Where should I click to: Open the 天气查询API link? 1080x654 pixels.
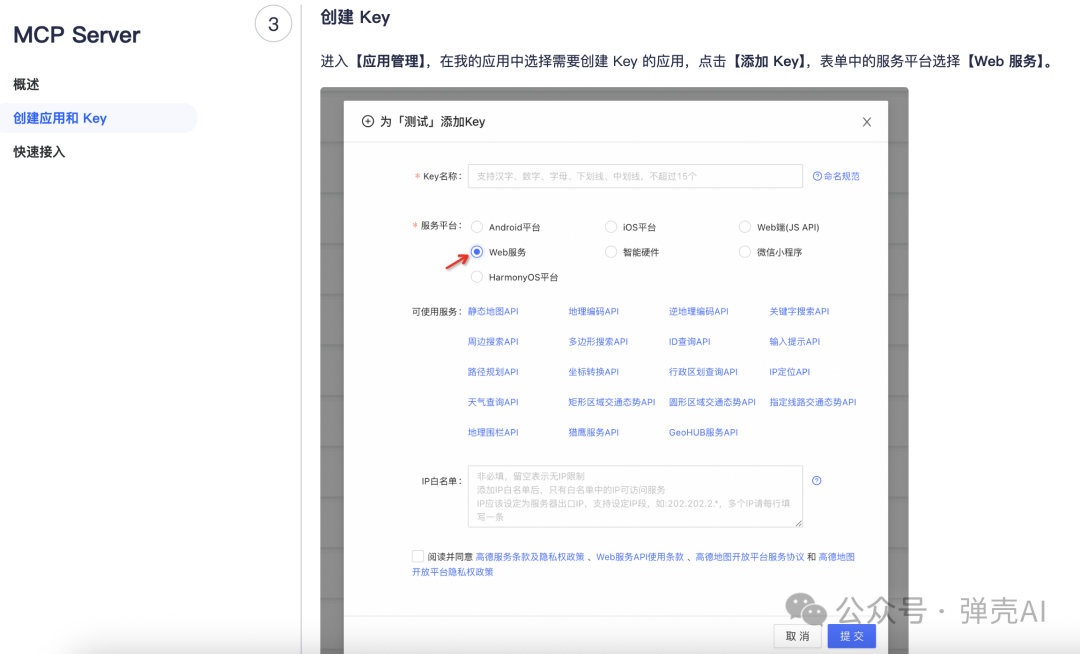point(493,402)
